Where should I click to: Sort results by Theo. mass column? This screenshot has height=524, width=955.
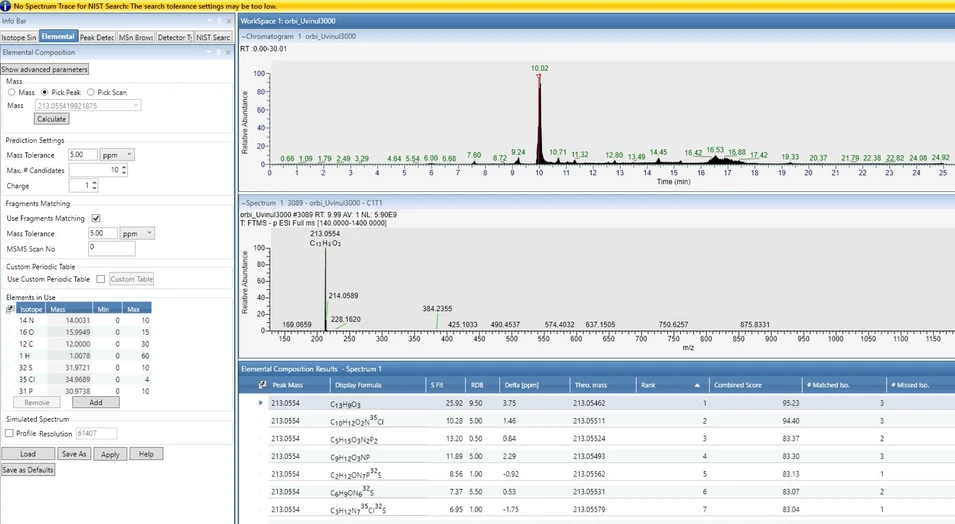click(603, 385)
